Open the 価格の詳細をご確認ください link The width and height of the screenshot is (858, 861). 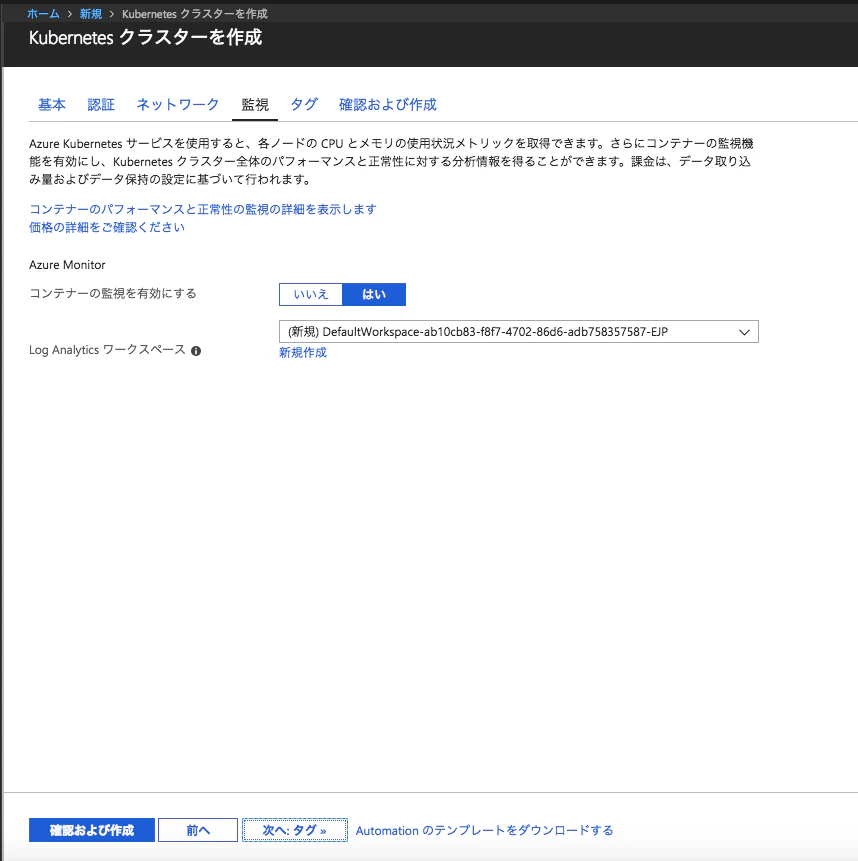point(107,227)
